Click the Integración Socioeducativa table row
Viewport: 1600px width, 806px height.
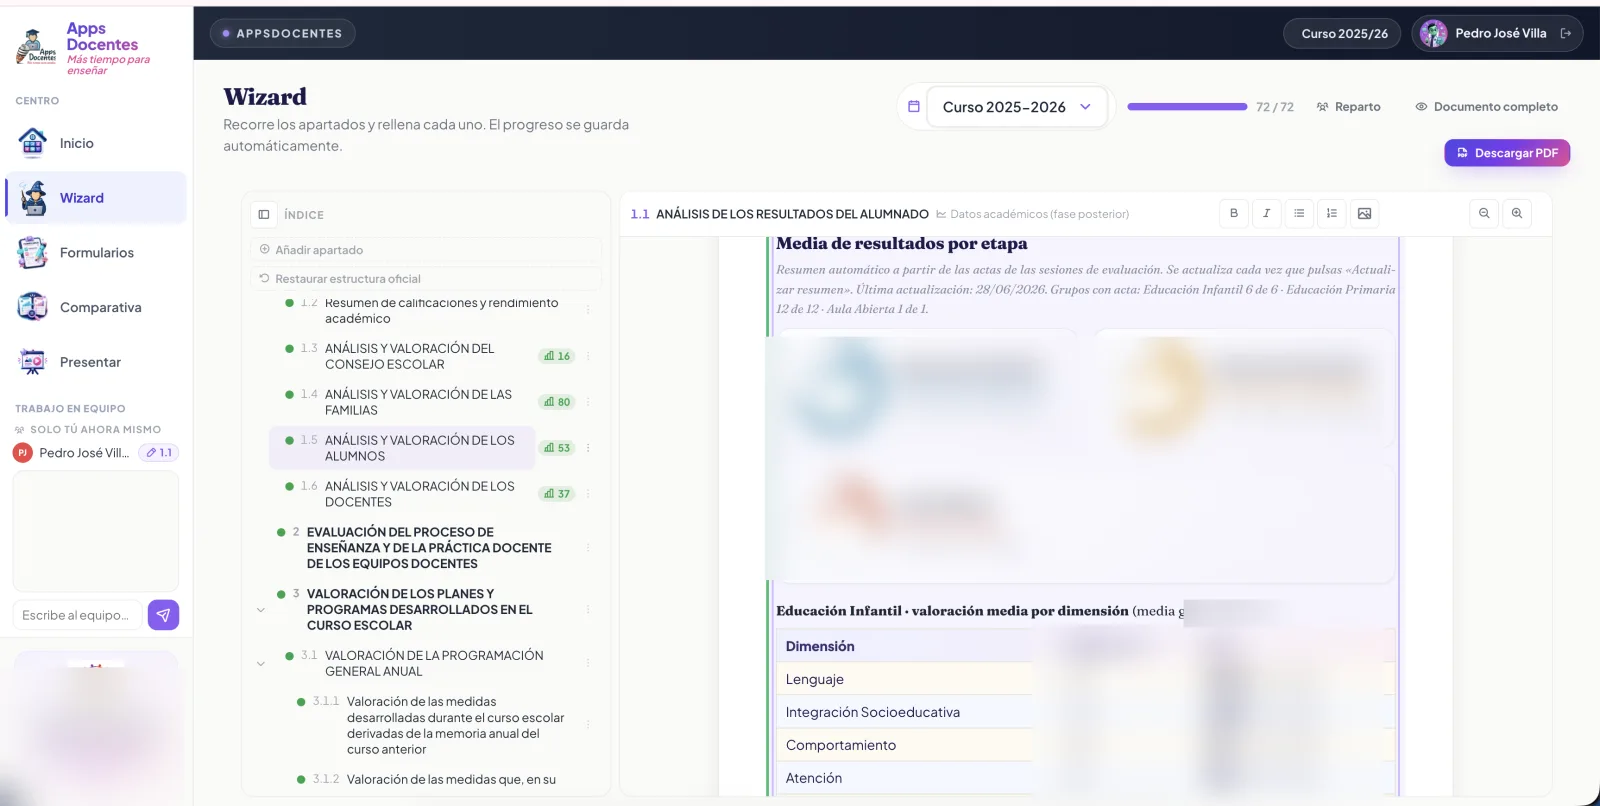(x=1085, y=712)
